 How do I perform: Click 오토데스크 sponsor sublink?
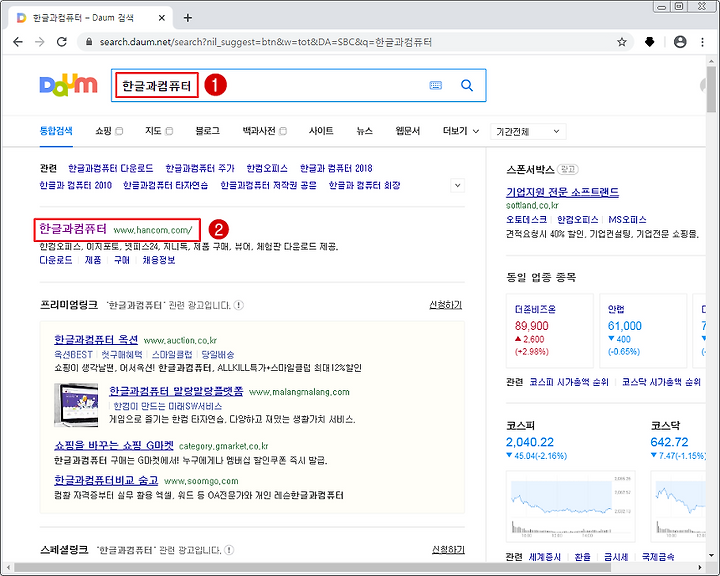(x=527, y=220)
